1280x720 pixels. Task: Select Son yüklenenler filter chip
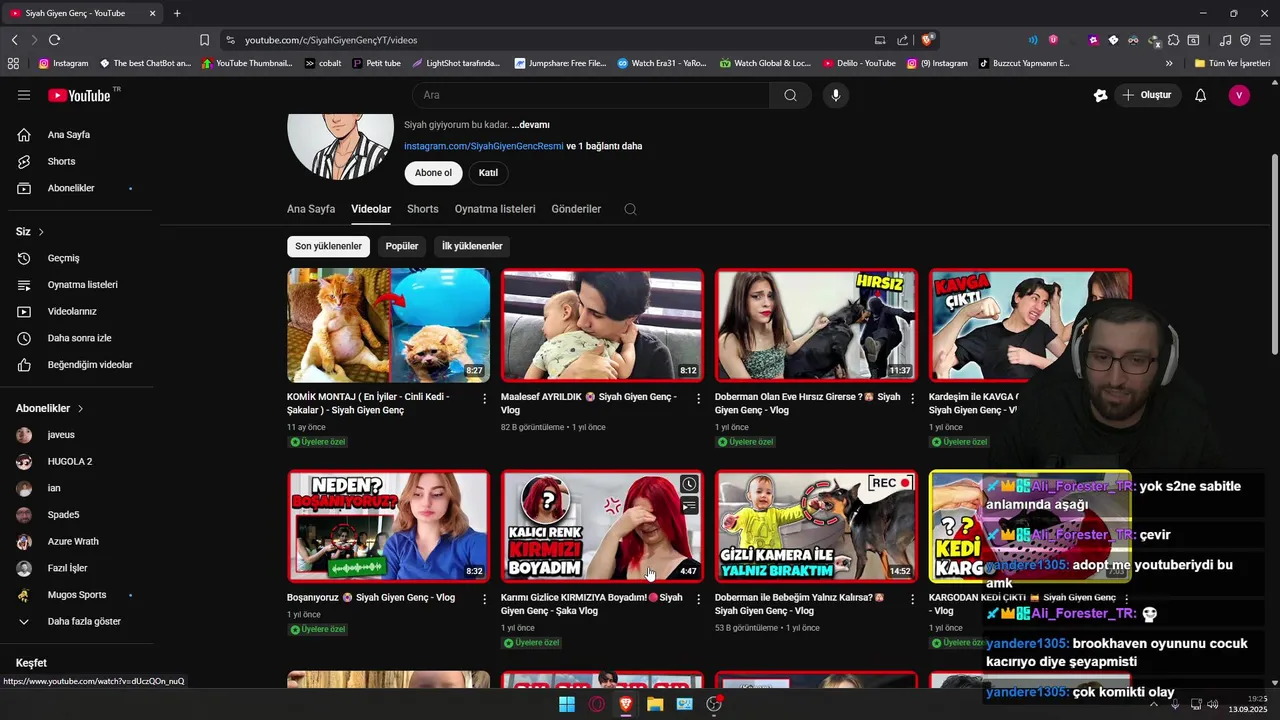[x=328, y=246]
